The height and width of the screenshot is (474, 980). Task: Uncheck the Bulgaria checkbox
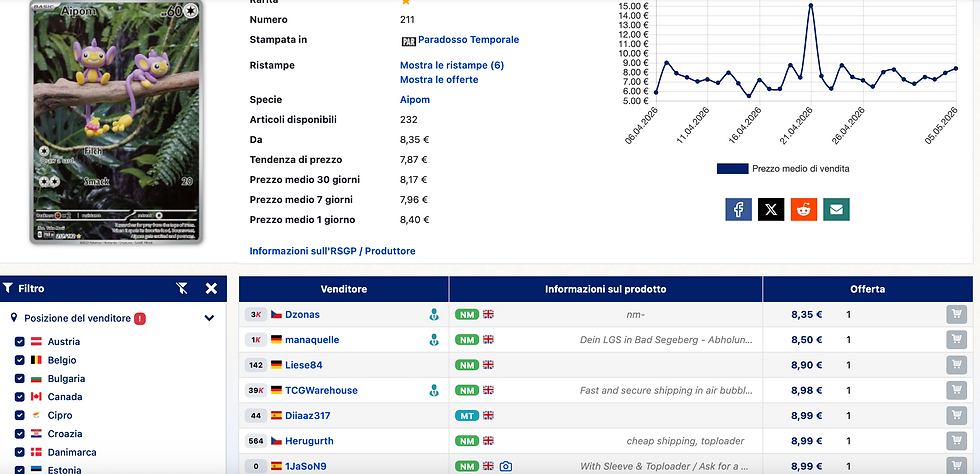point(19,378)
